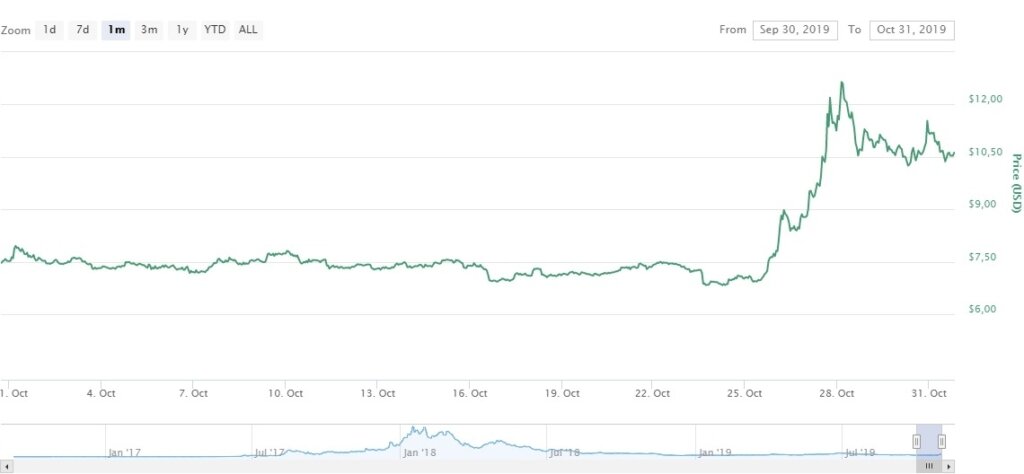This screenshot has height=474, width=1024.
Task: Show ALL price history
Action: [x=248, y=30]
